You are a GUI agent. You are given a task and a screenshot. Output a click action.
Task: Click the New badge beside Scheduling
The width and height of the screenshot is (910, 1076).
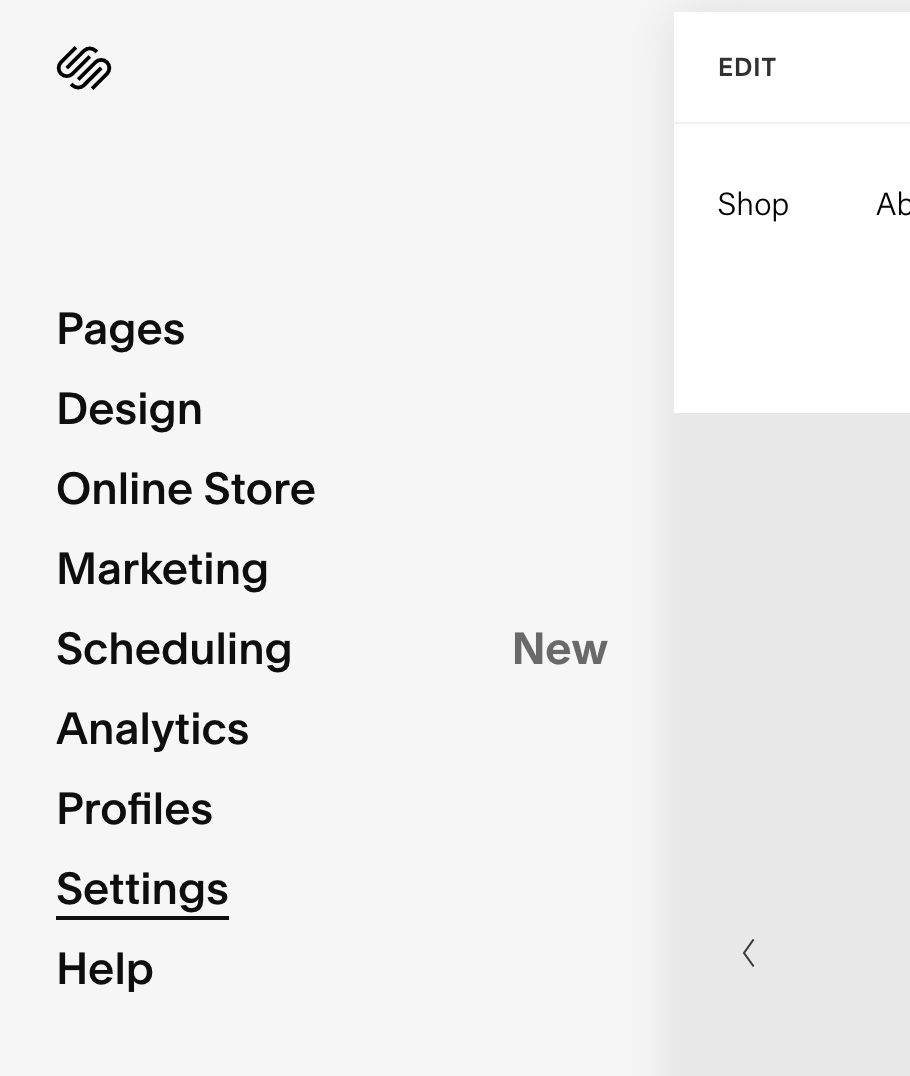click(x=559, y=648)
